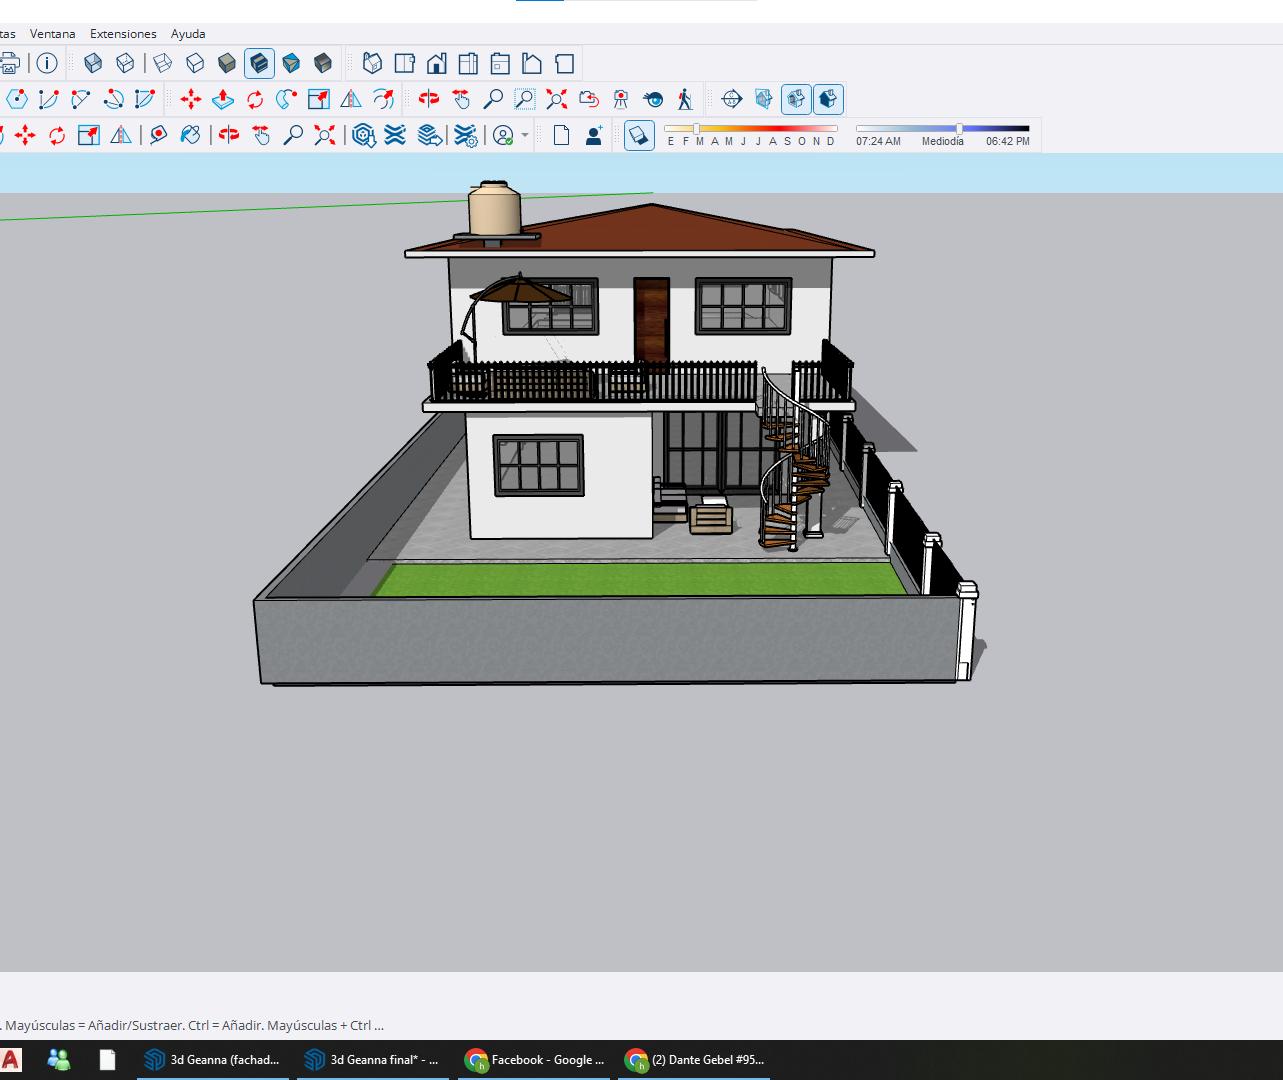Activate the Zoom Window tool
The image size is (1283, 1080).
[524, 99]
